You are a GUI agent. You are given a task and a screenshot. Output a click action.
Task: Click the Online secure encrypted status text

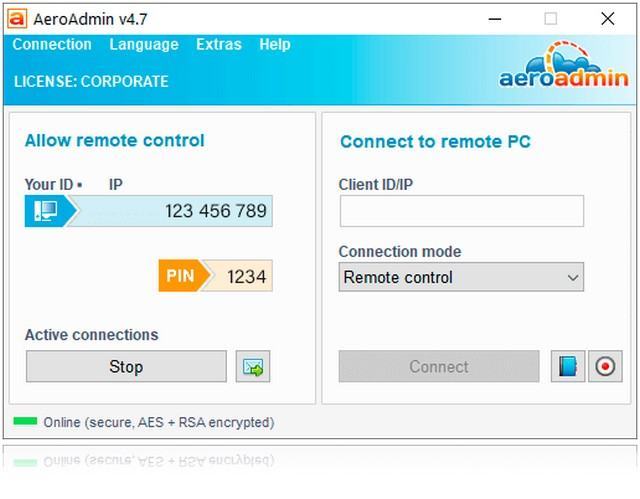(x=159, y=422)
